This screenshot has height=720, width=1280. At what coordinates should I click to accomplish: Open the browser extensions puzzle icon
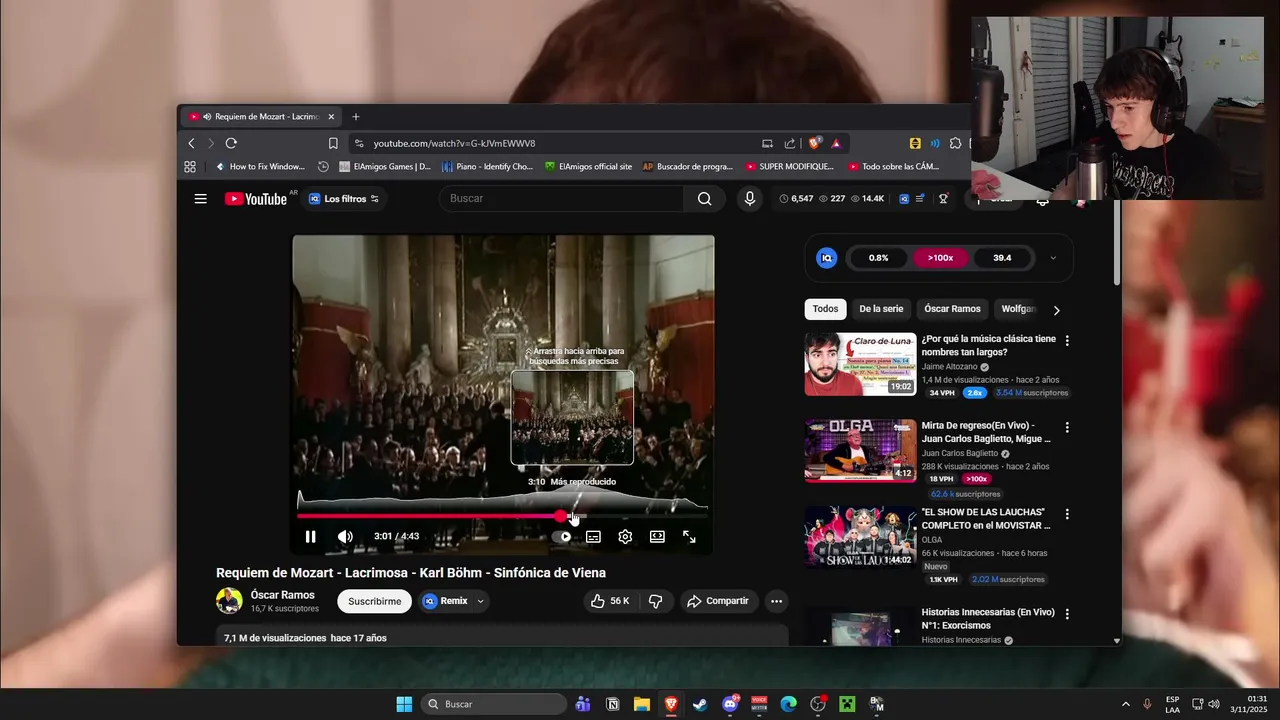point(955,143)
